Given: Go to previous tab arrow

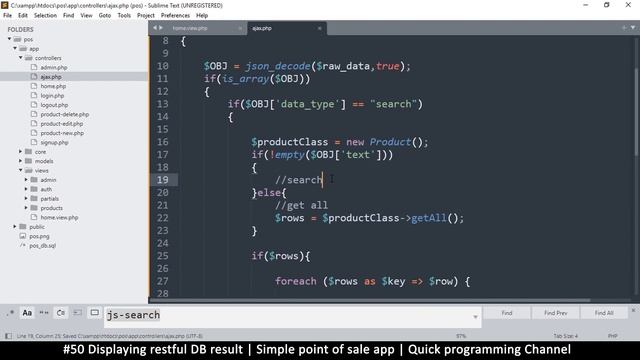Looking at the screenshot, I should [x=155, y=28].
